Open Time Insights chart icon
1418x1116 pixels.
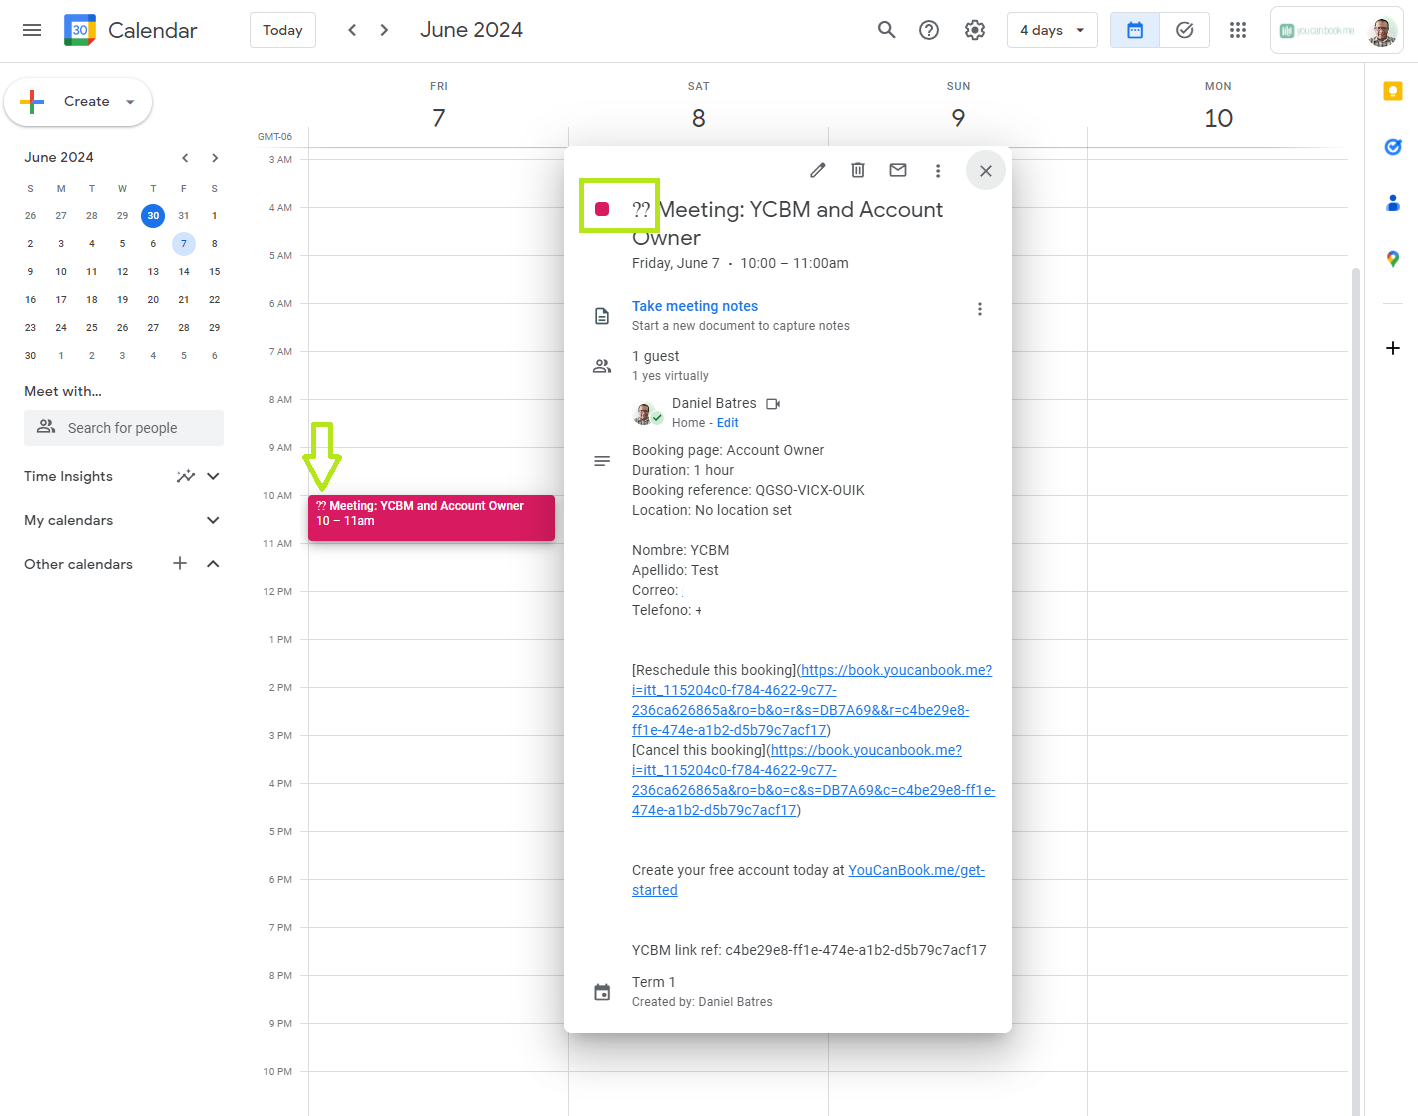pyautogui.click(x=186, y=476)
